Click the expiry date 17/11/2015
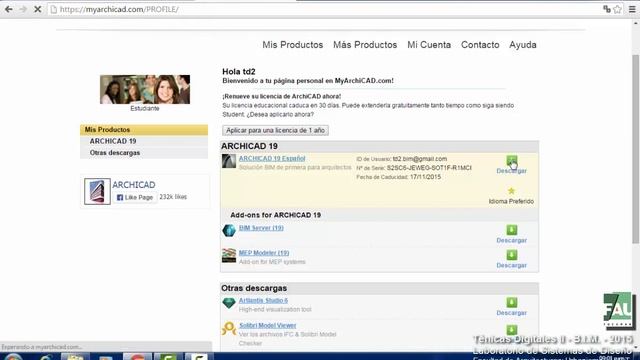Viewport: 640px width, 360px height. point(425,177)
